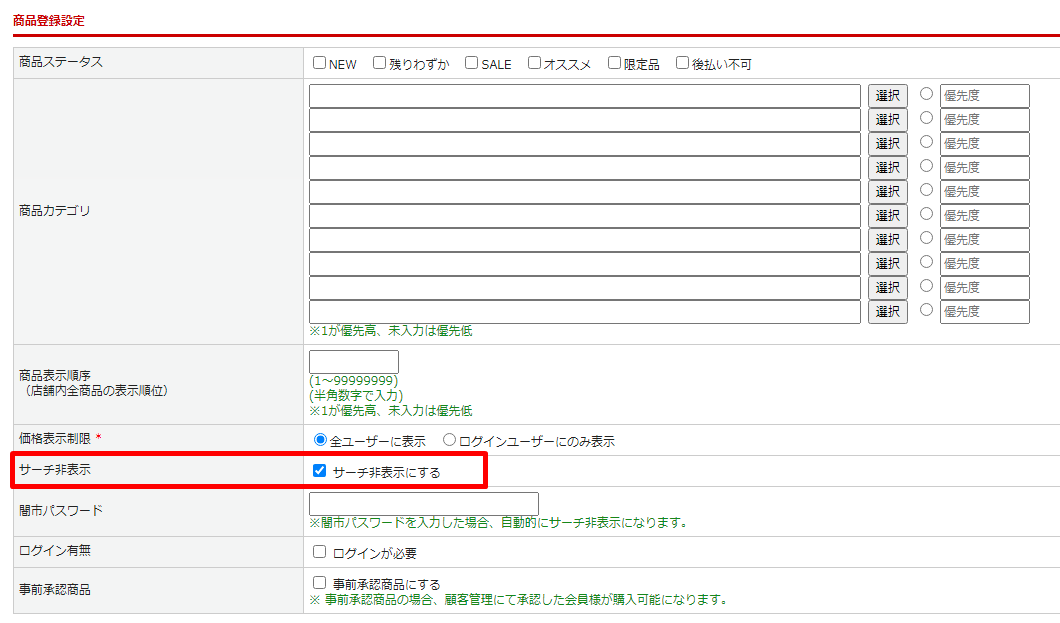Screen dimensions: 1060x623
Task: Check the オススメ recommendation checkbox
Action: 533,62
